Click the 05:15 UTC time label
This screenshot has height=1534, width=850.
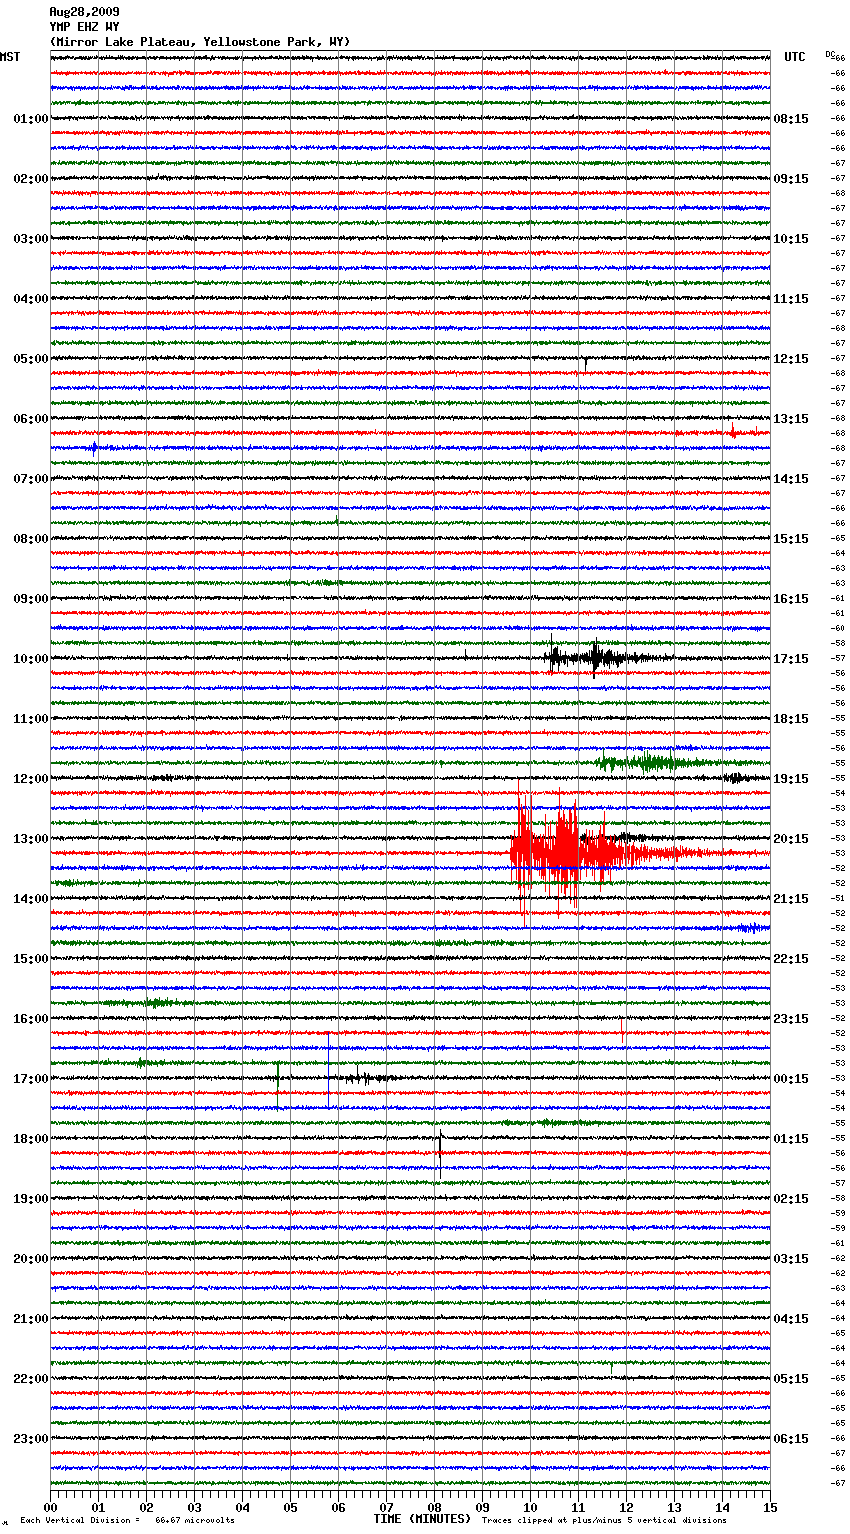click(x=791, y=1379)
